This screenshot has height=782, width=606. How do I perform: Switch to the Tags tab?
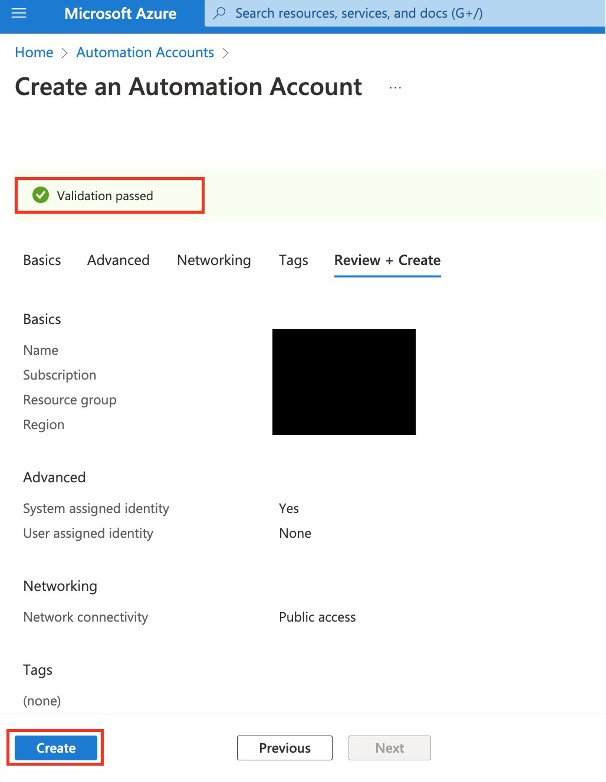pos(293,260)
